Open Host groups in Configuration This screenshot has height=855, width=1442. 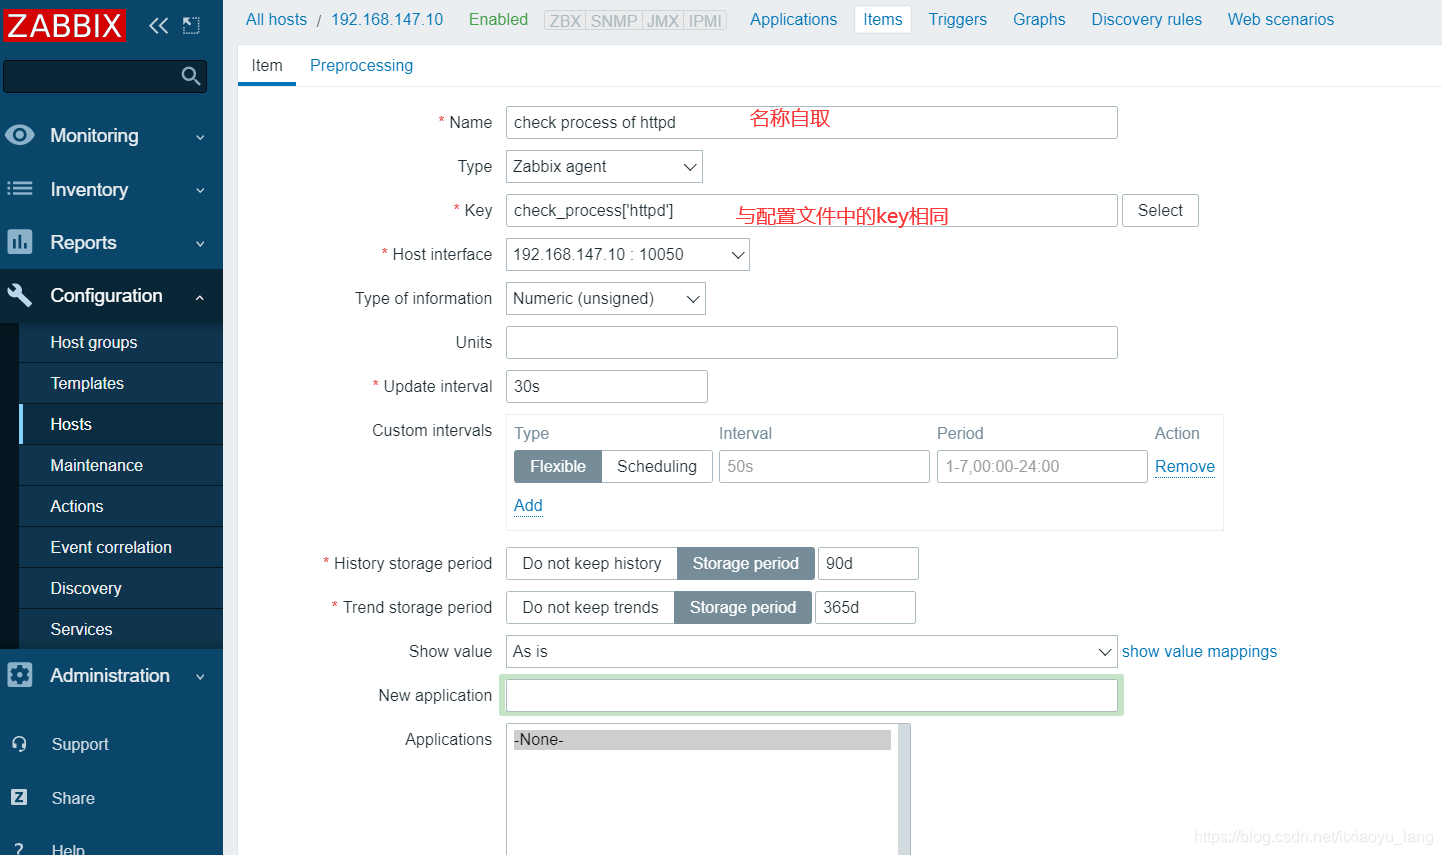pyautogui.click(x=121, y=342)
